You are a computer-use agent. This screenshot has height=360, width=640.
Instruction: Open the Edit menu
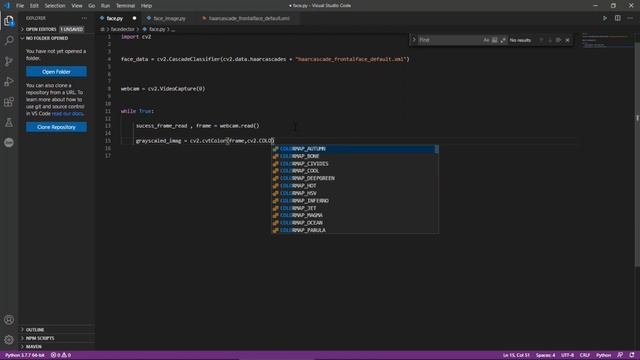point(34,6)
